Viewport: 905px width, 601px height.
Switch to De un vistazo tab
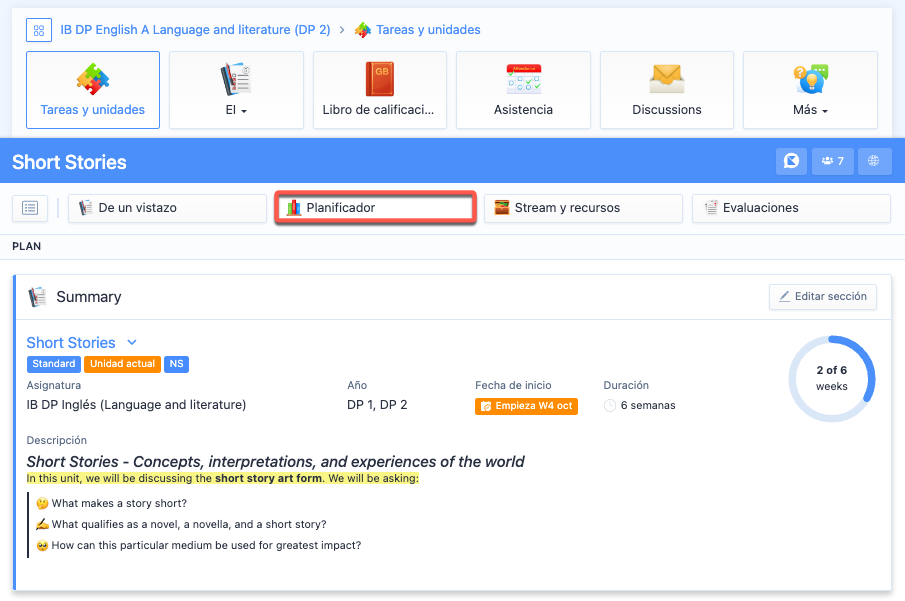[167, 208]
